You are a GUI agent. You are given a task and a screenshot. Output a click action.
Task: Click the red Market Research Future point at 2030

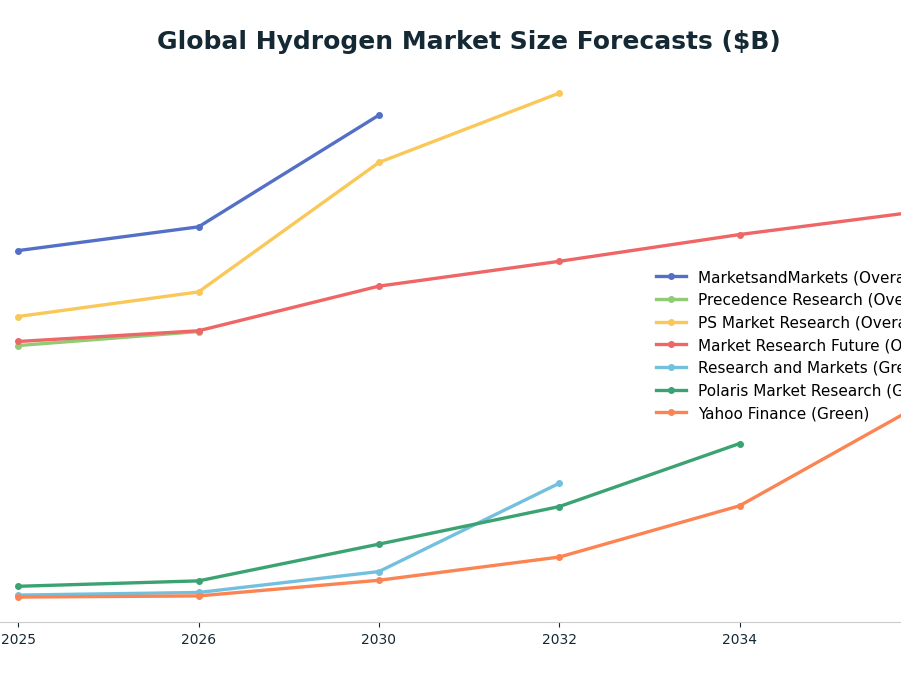[x=379, y=286]
